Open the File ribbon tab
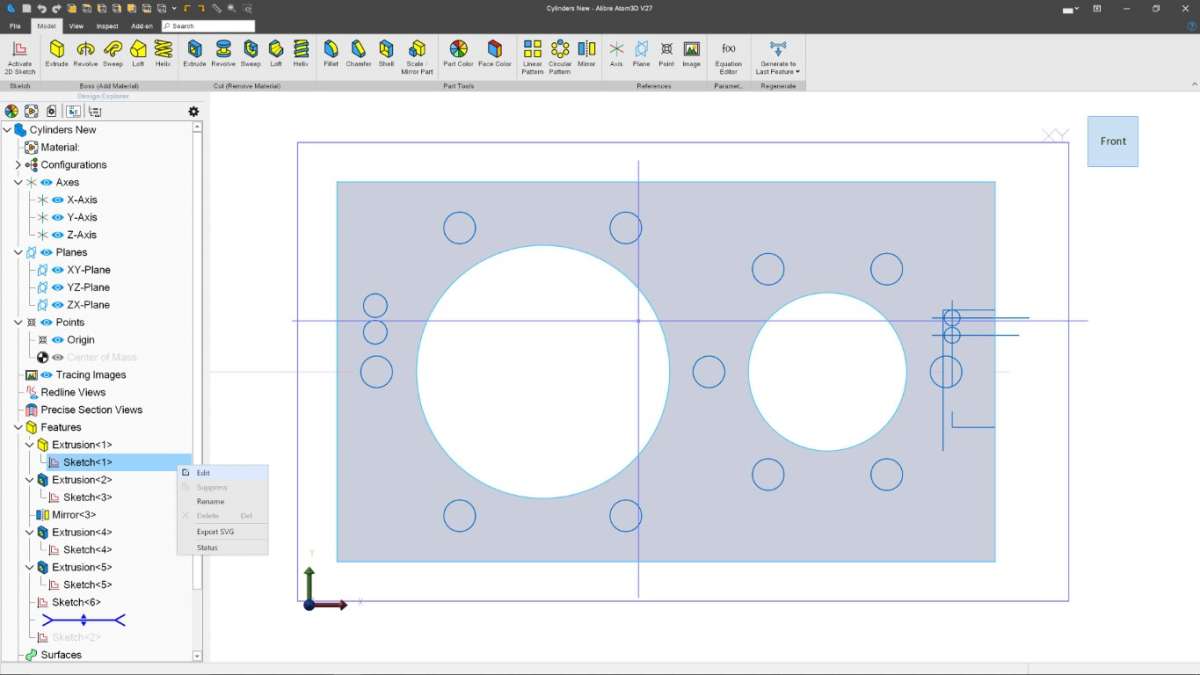The image size is (1200, 675). pos(15,26)
